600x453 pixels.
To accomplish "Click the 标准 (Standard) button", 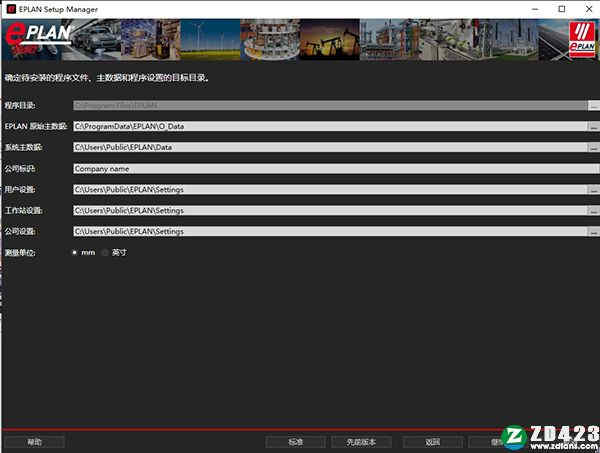I will [x=295, y=442].
